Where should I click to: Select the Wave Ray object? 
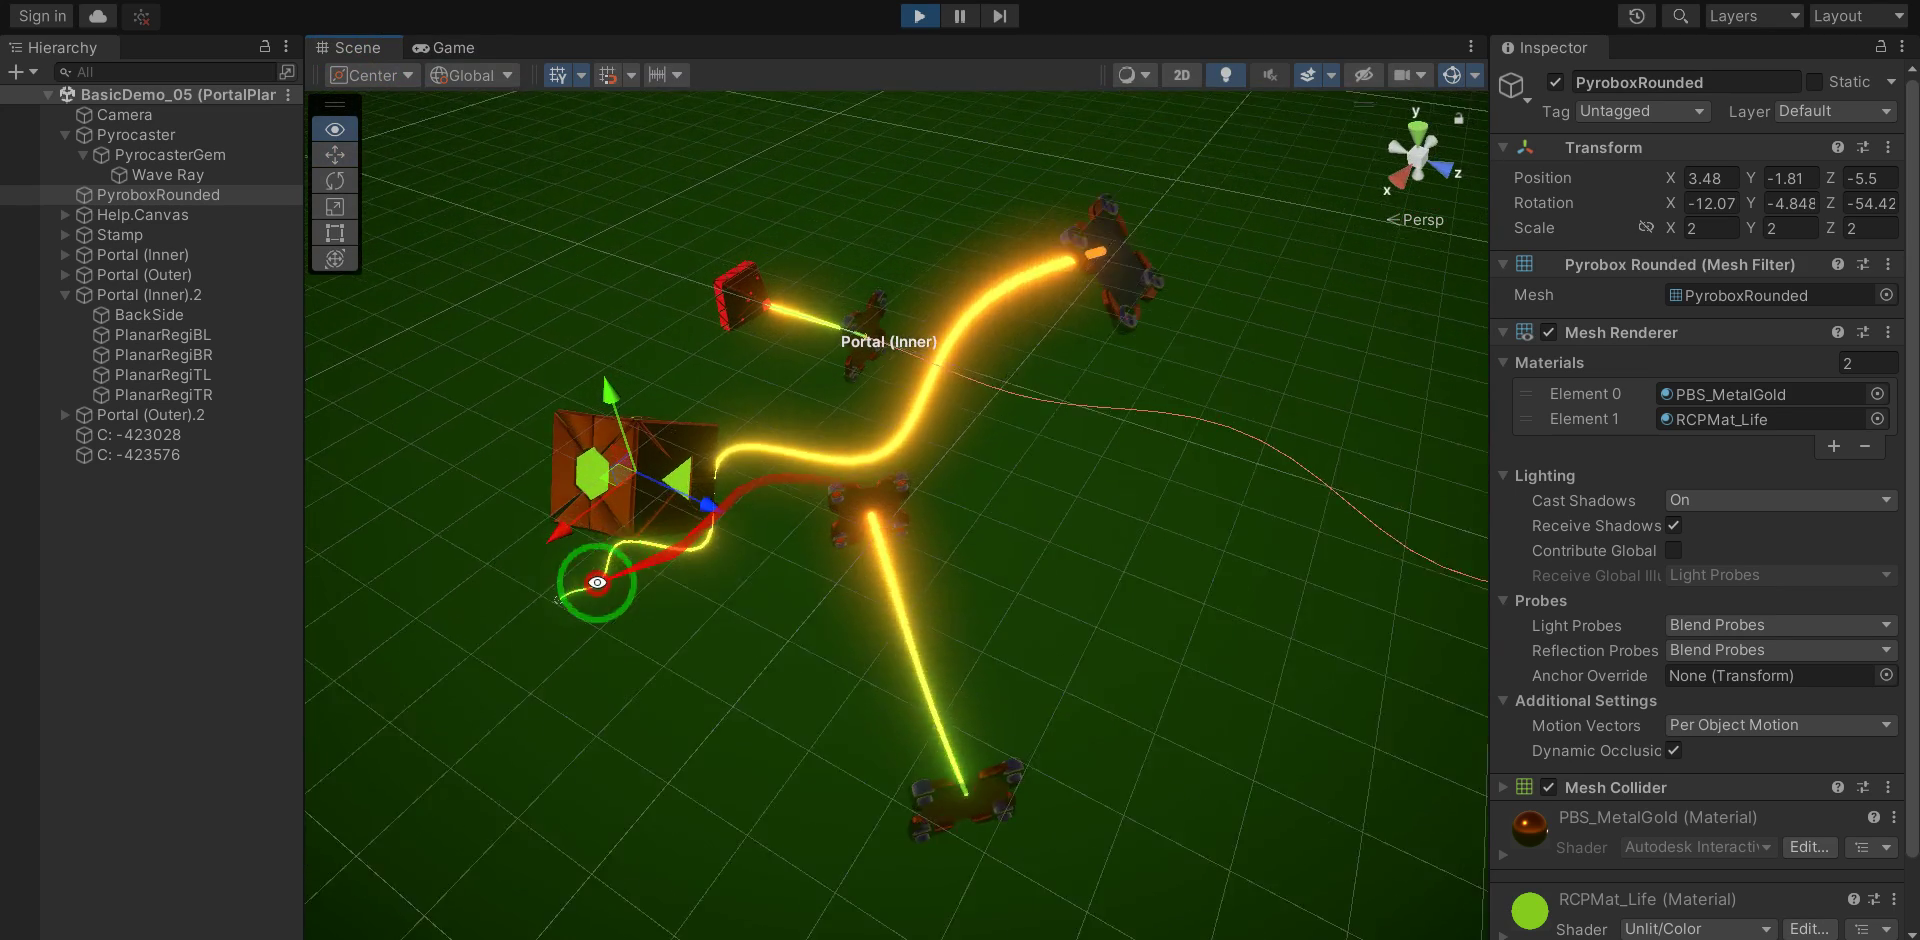coord(167,175)
